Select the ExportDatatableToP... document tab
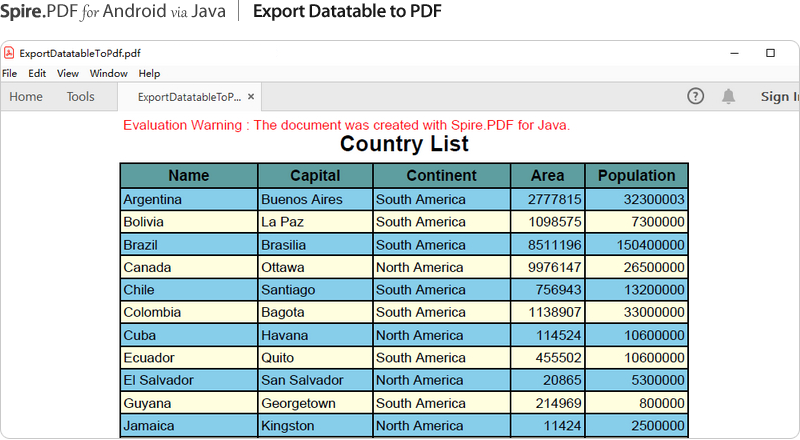Viewport: 800px width, 440px height. pyautogui.click(x=188, y=97)
